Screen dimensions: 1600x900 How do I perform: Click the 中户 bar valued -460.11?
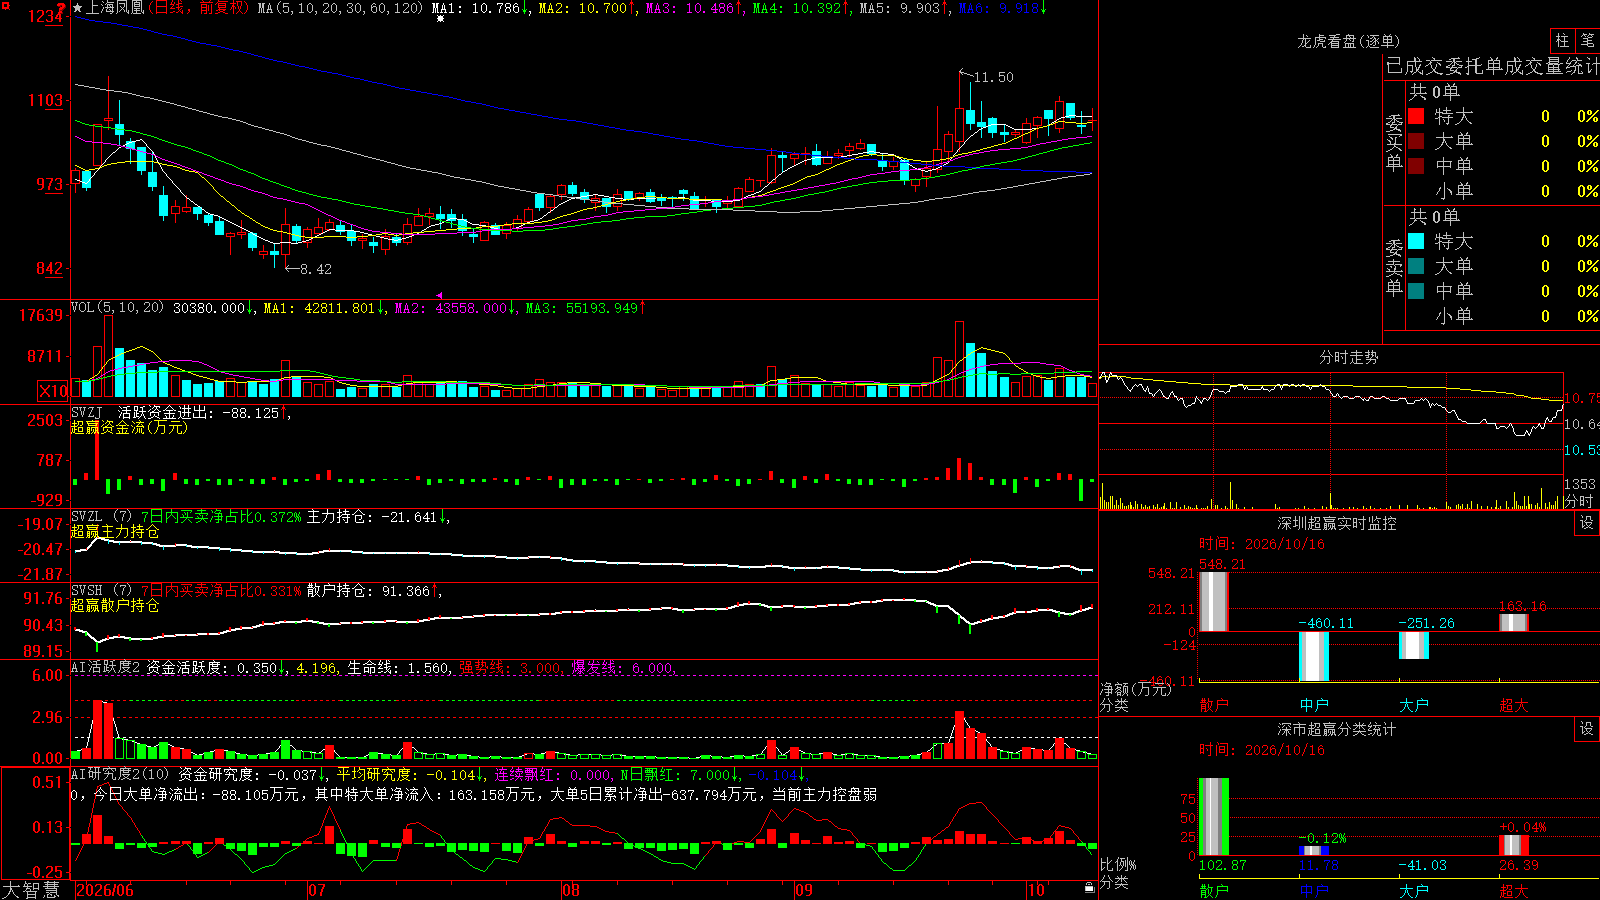coord(1313,656)
